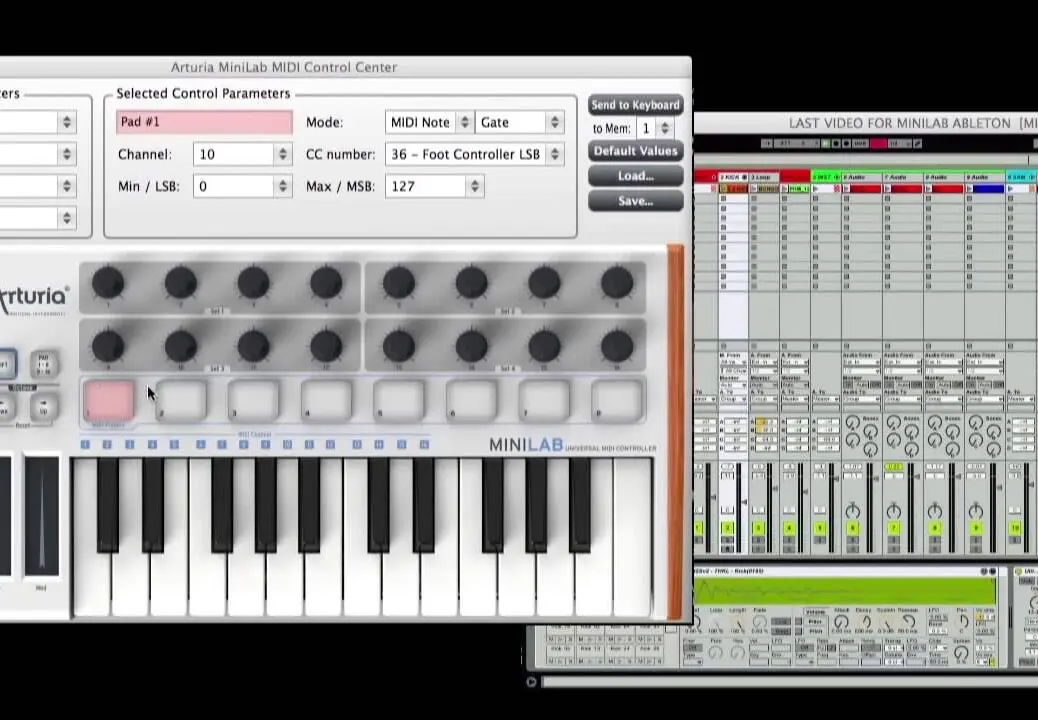
Task: Select drum pad 3
Action: click(x=254, y=400)
